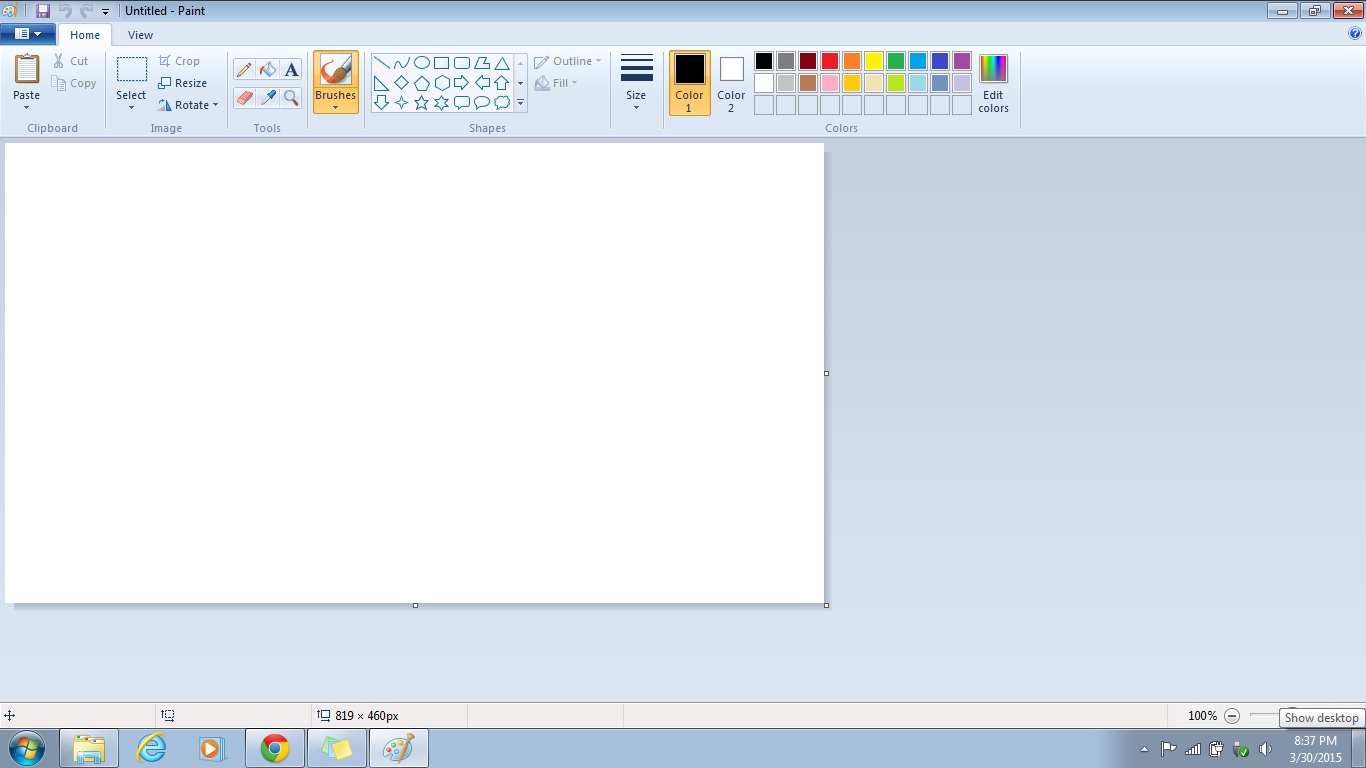Pick the yellow color swatch
This screenshot has height=768, width=1366.
(874, 61)
